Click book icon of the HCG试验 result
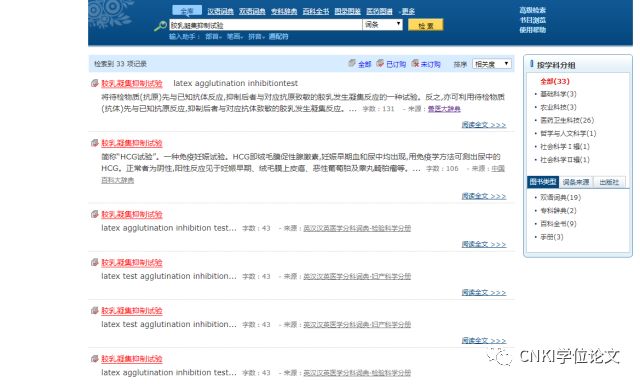Viewport: 640px width, 384px height. click(95, 143)
